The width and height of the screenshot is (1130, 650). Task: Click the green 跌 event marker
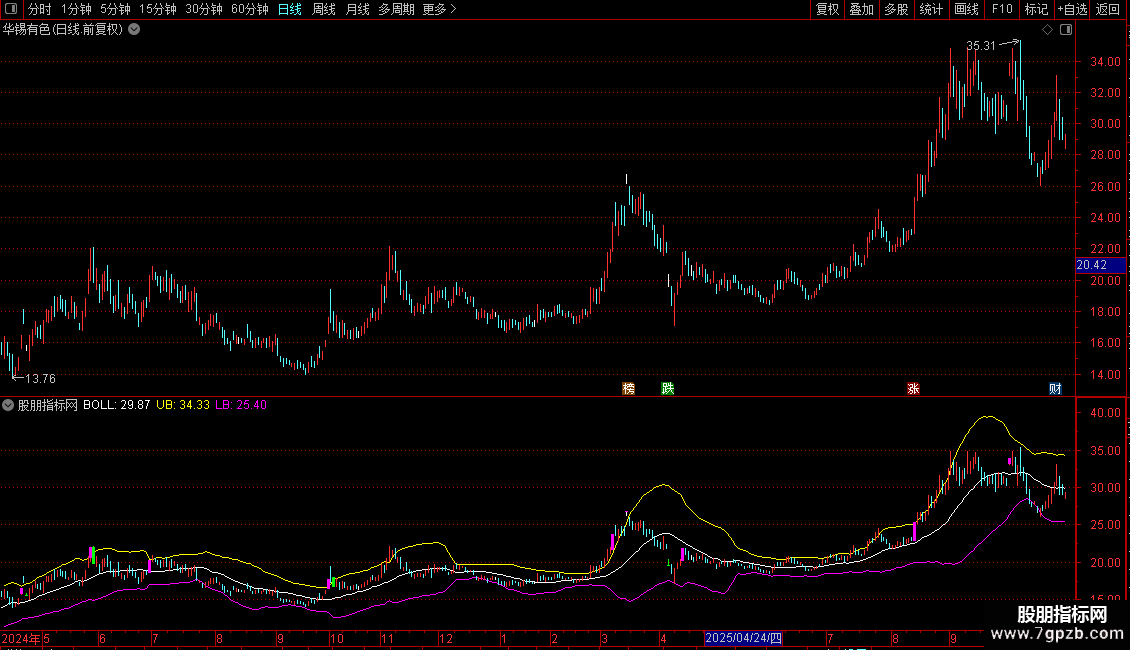click(668, 389)
